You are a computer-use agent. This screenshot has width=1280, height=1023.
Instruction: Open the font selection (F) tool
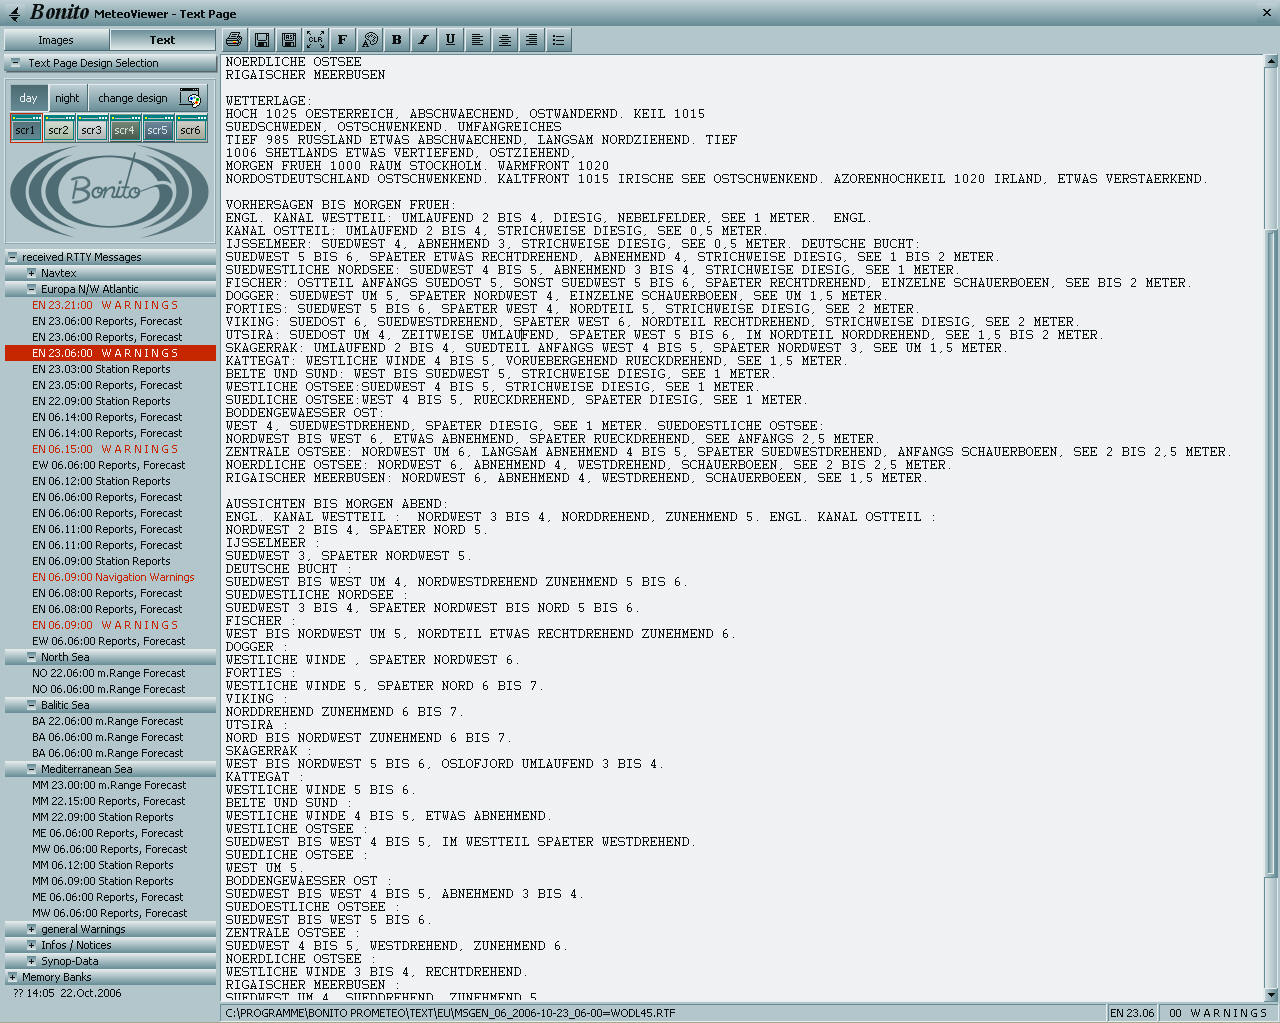pyautogui.click(x=342, y=40)
